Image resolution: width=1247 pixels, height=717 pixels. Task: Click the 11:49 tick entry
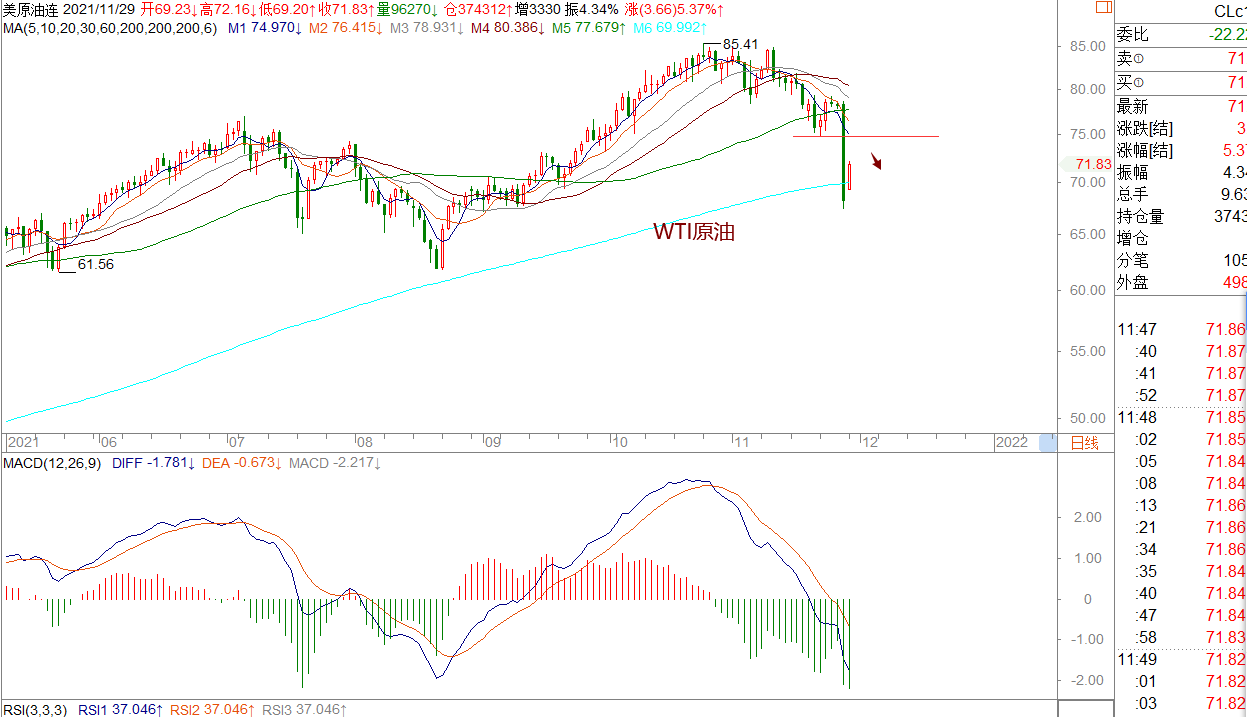[1181, 659]
